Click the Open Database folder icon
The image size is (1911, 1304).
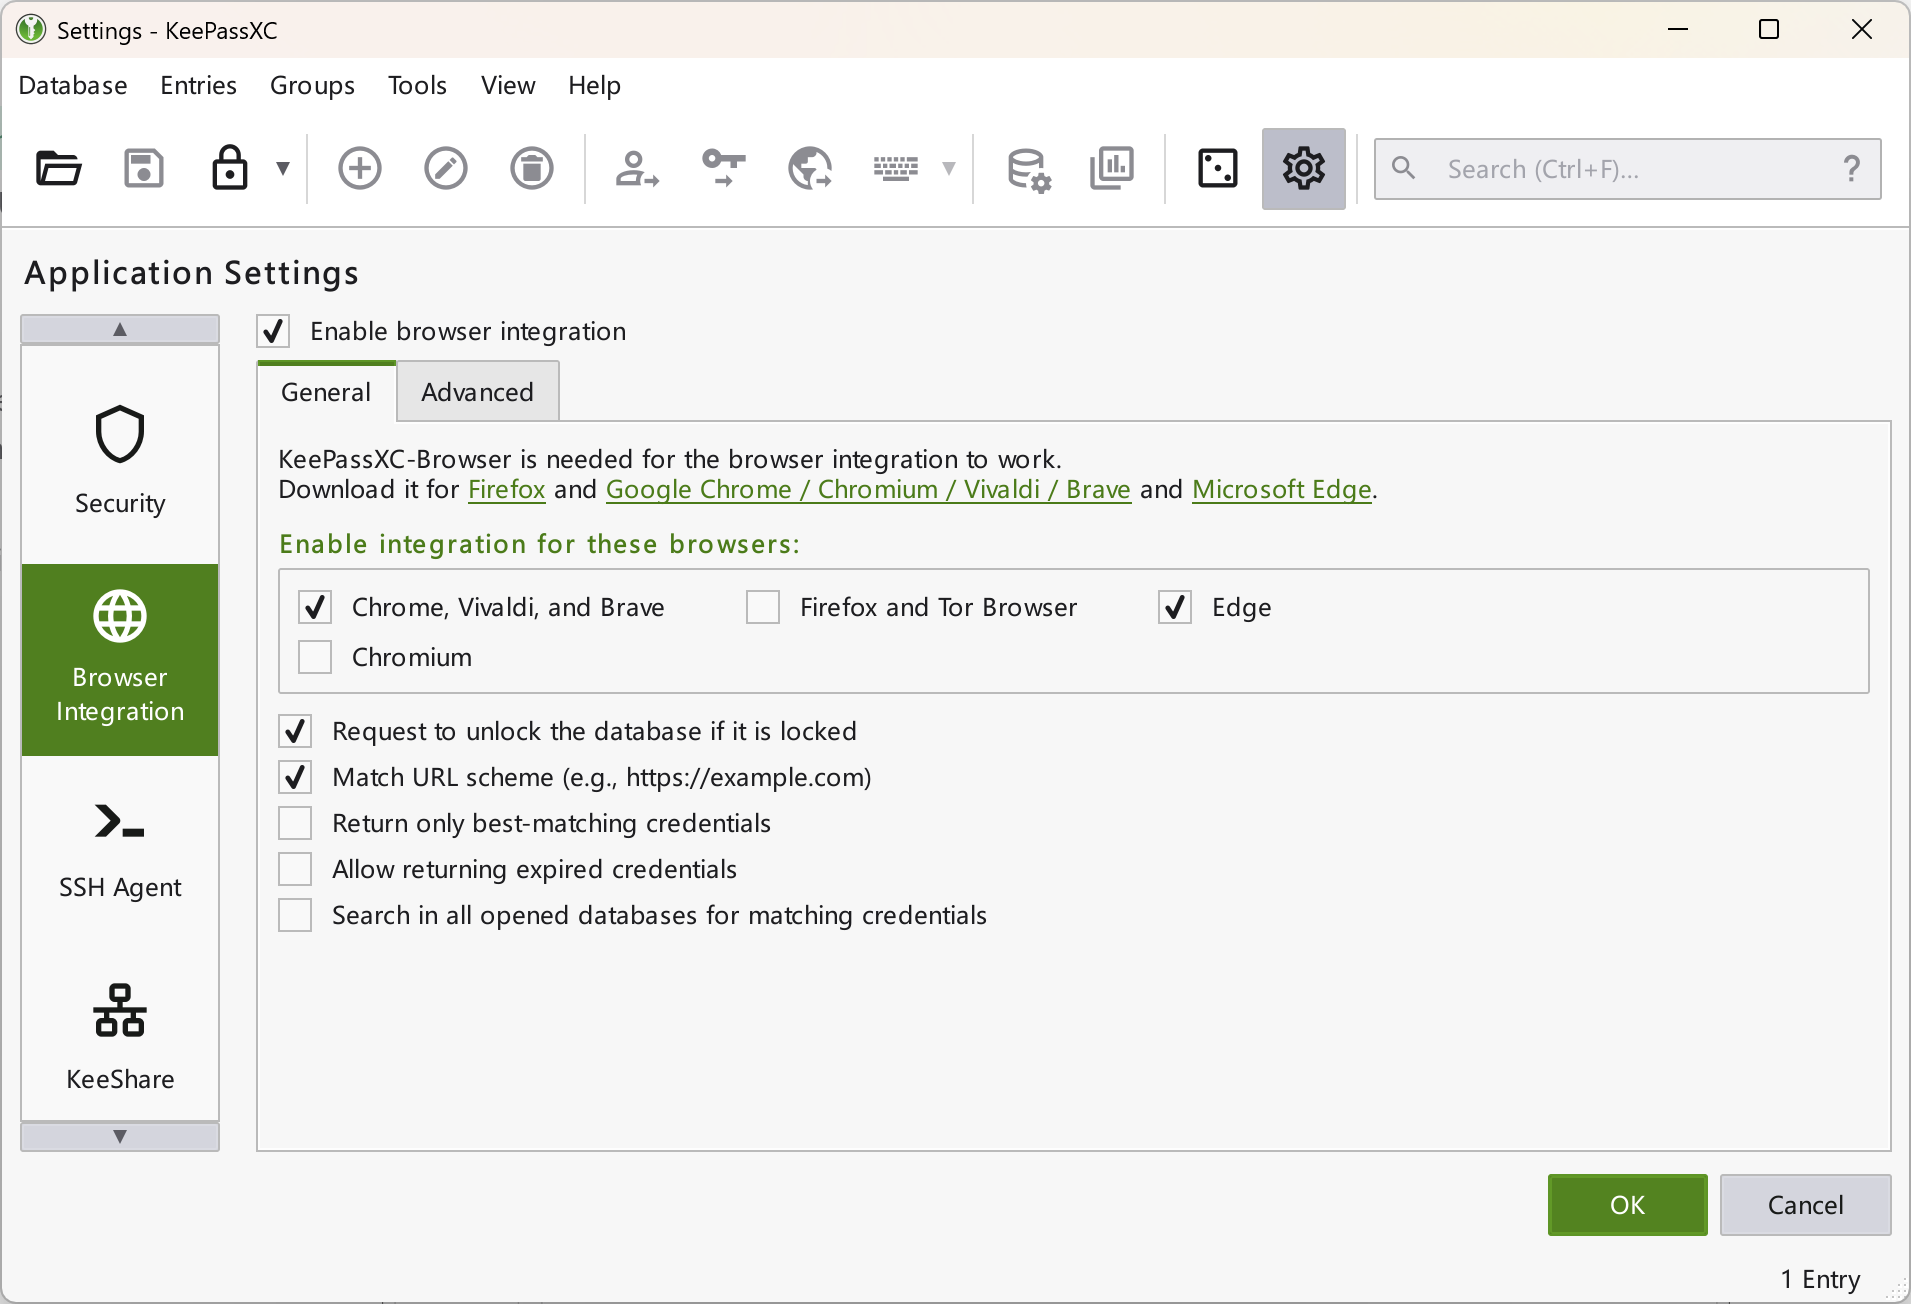(x=58, y=168)
